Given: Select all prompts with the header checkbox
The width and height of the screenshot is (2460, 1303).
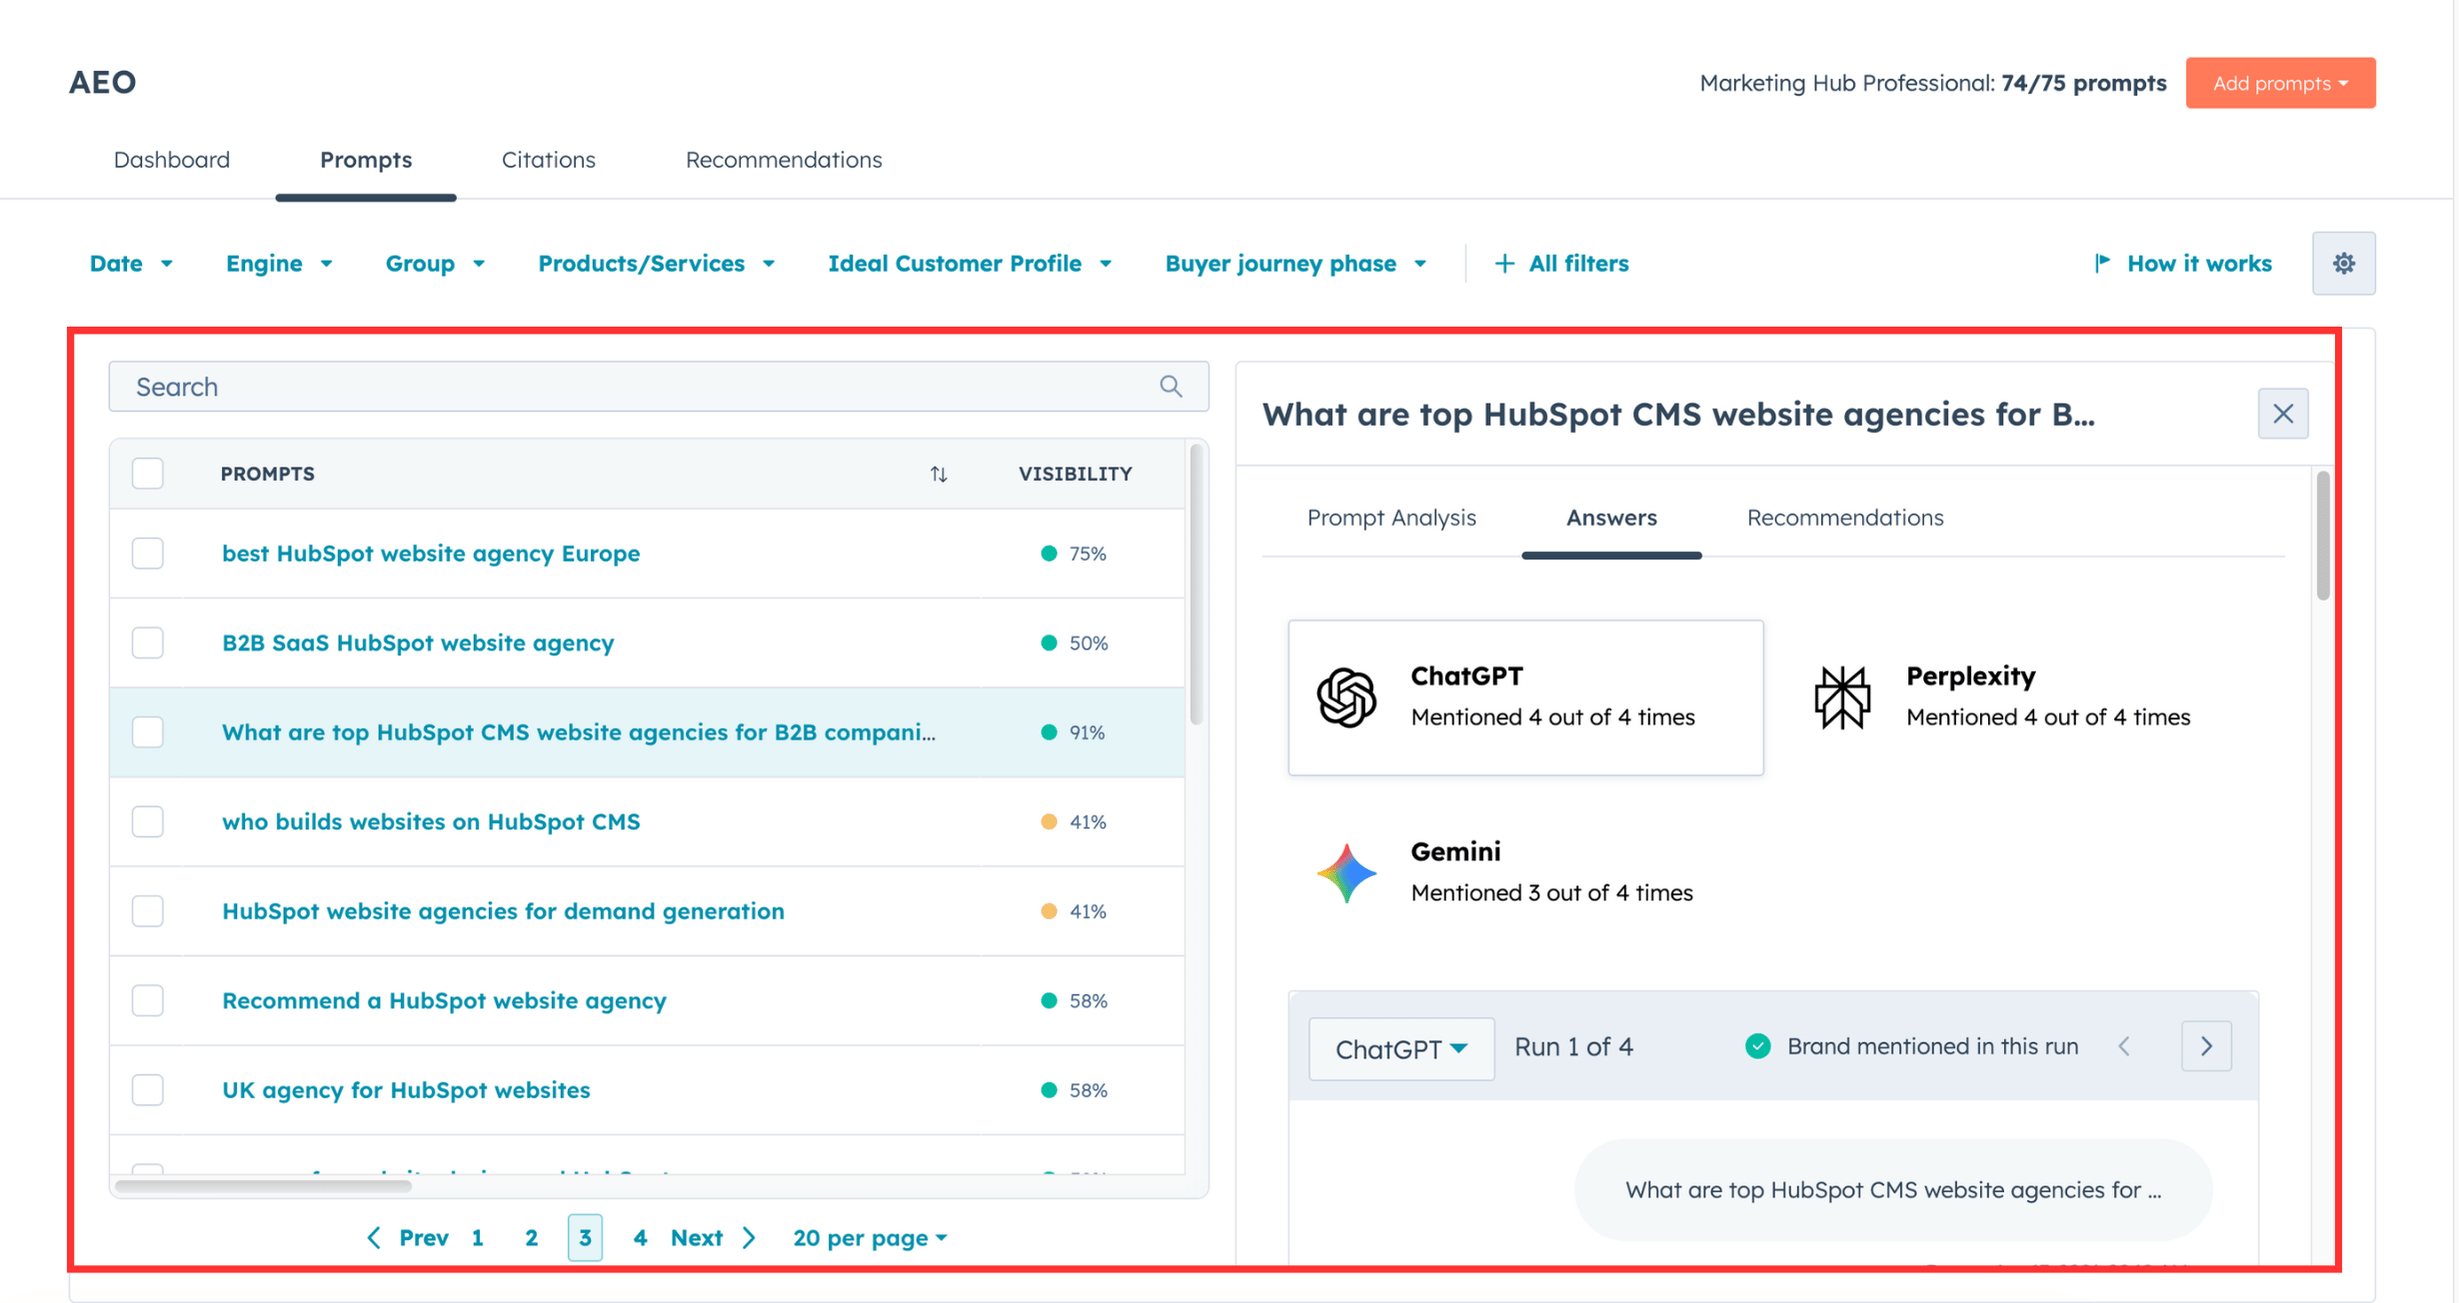Looking at the screenshot, I should point(147,473).
